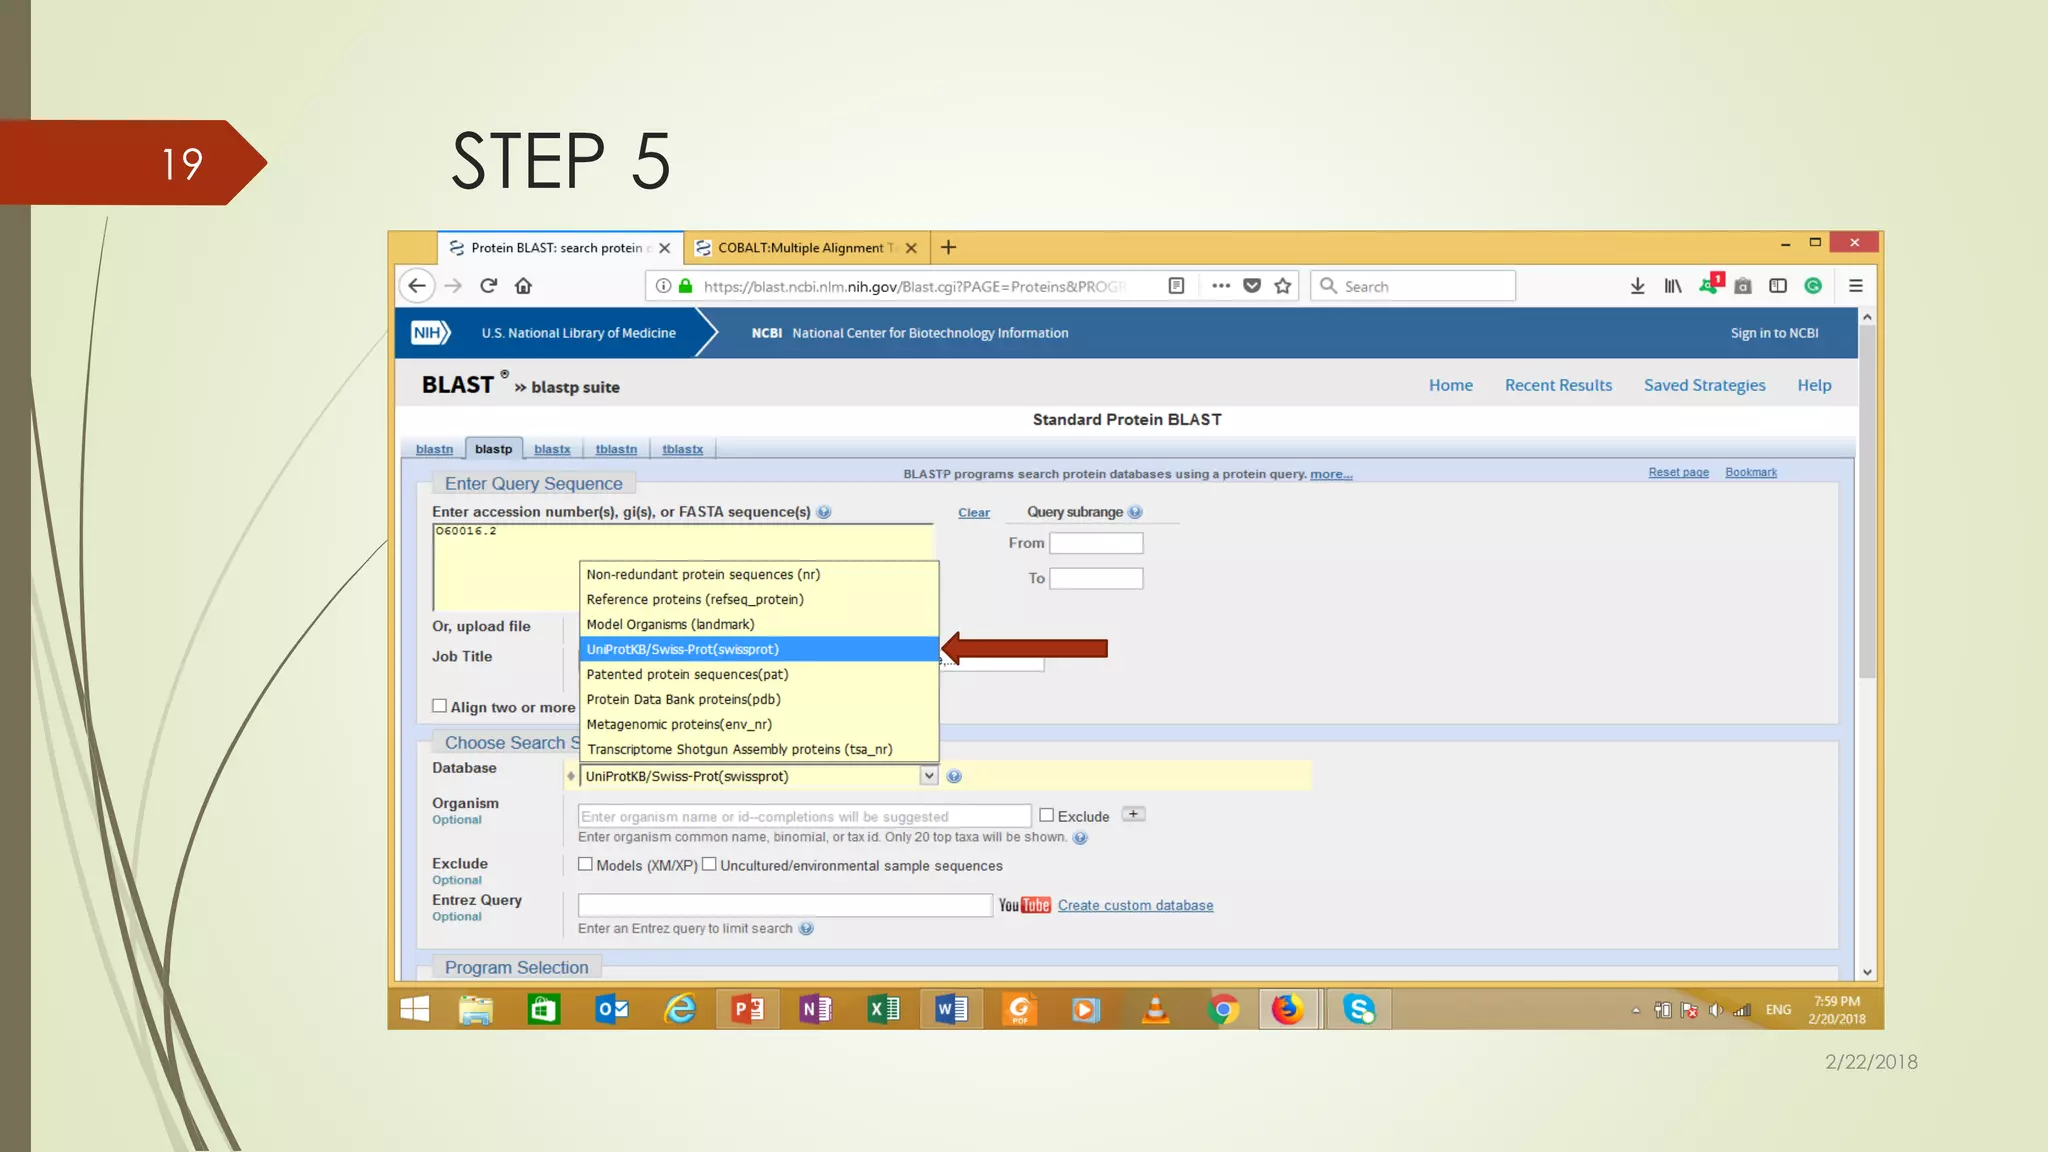
Task: Add another organism with plus button
Action: click(x=1133, y=814)
